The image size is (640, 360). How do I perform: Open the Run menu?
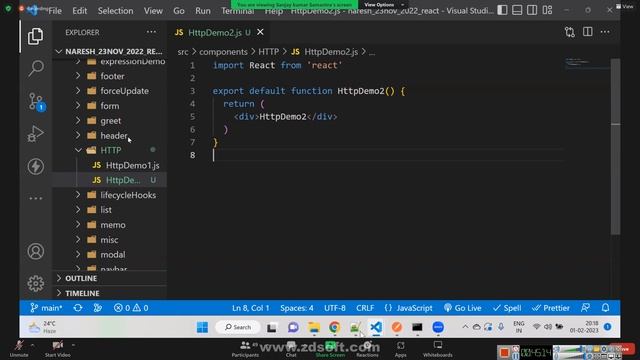[x=203, y=11]
